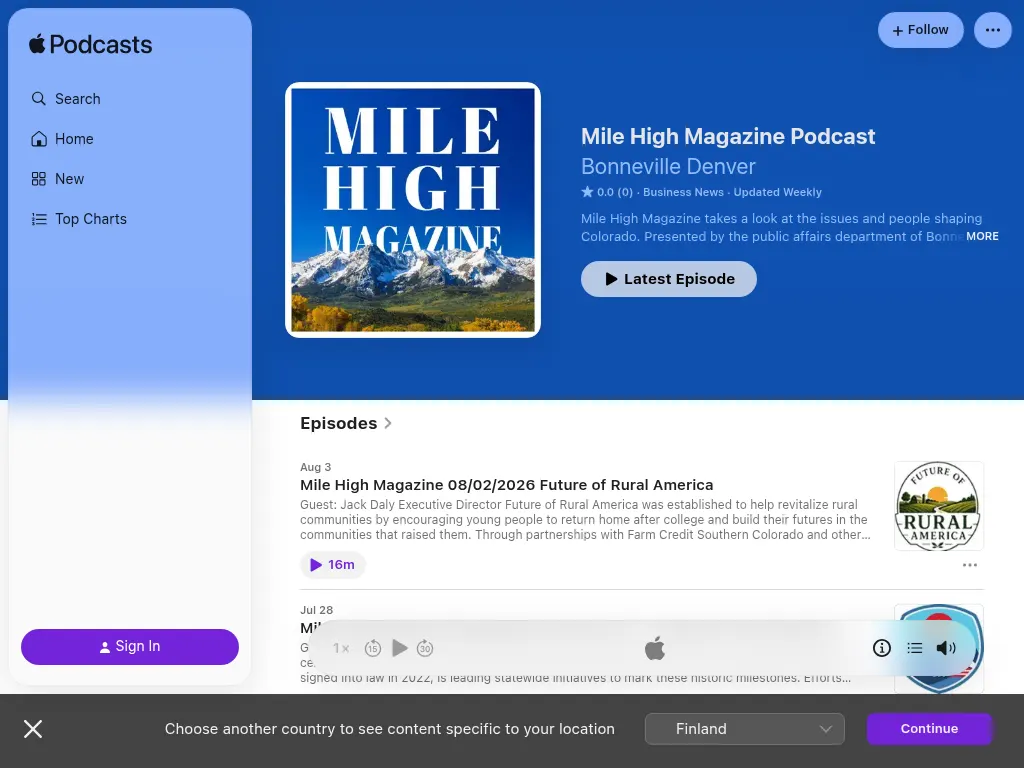Screen dimensions: 1024x768
Task: Dismiss the country selection banner
Action: coord(33,729)
